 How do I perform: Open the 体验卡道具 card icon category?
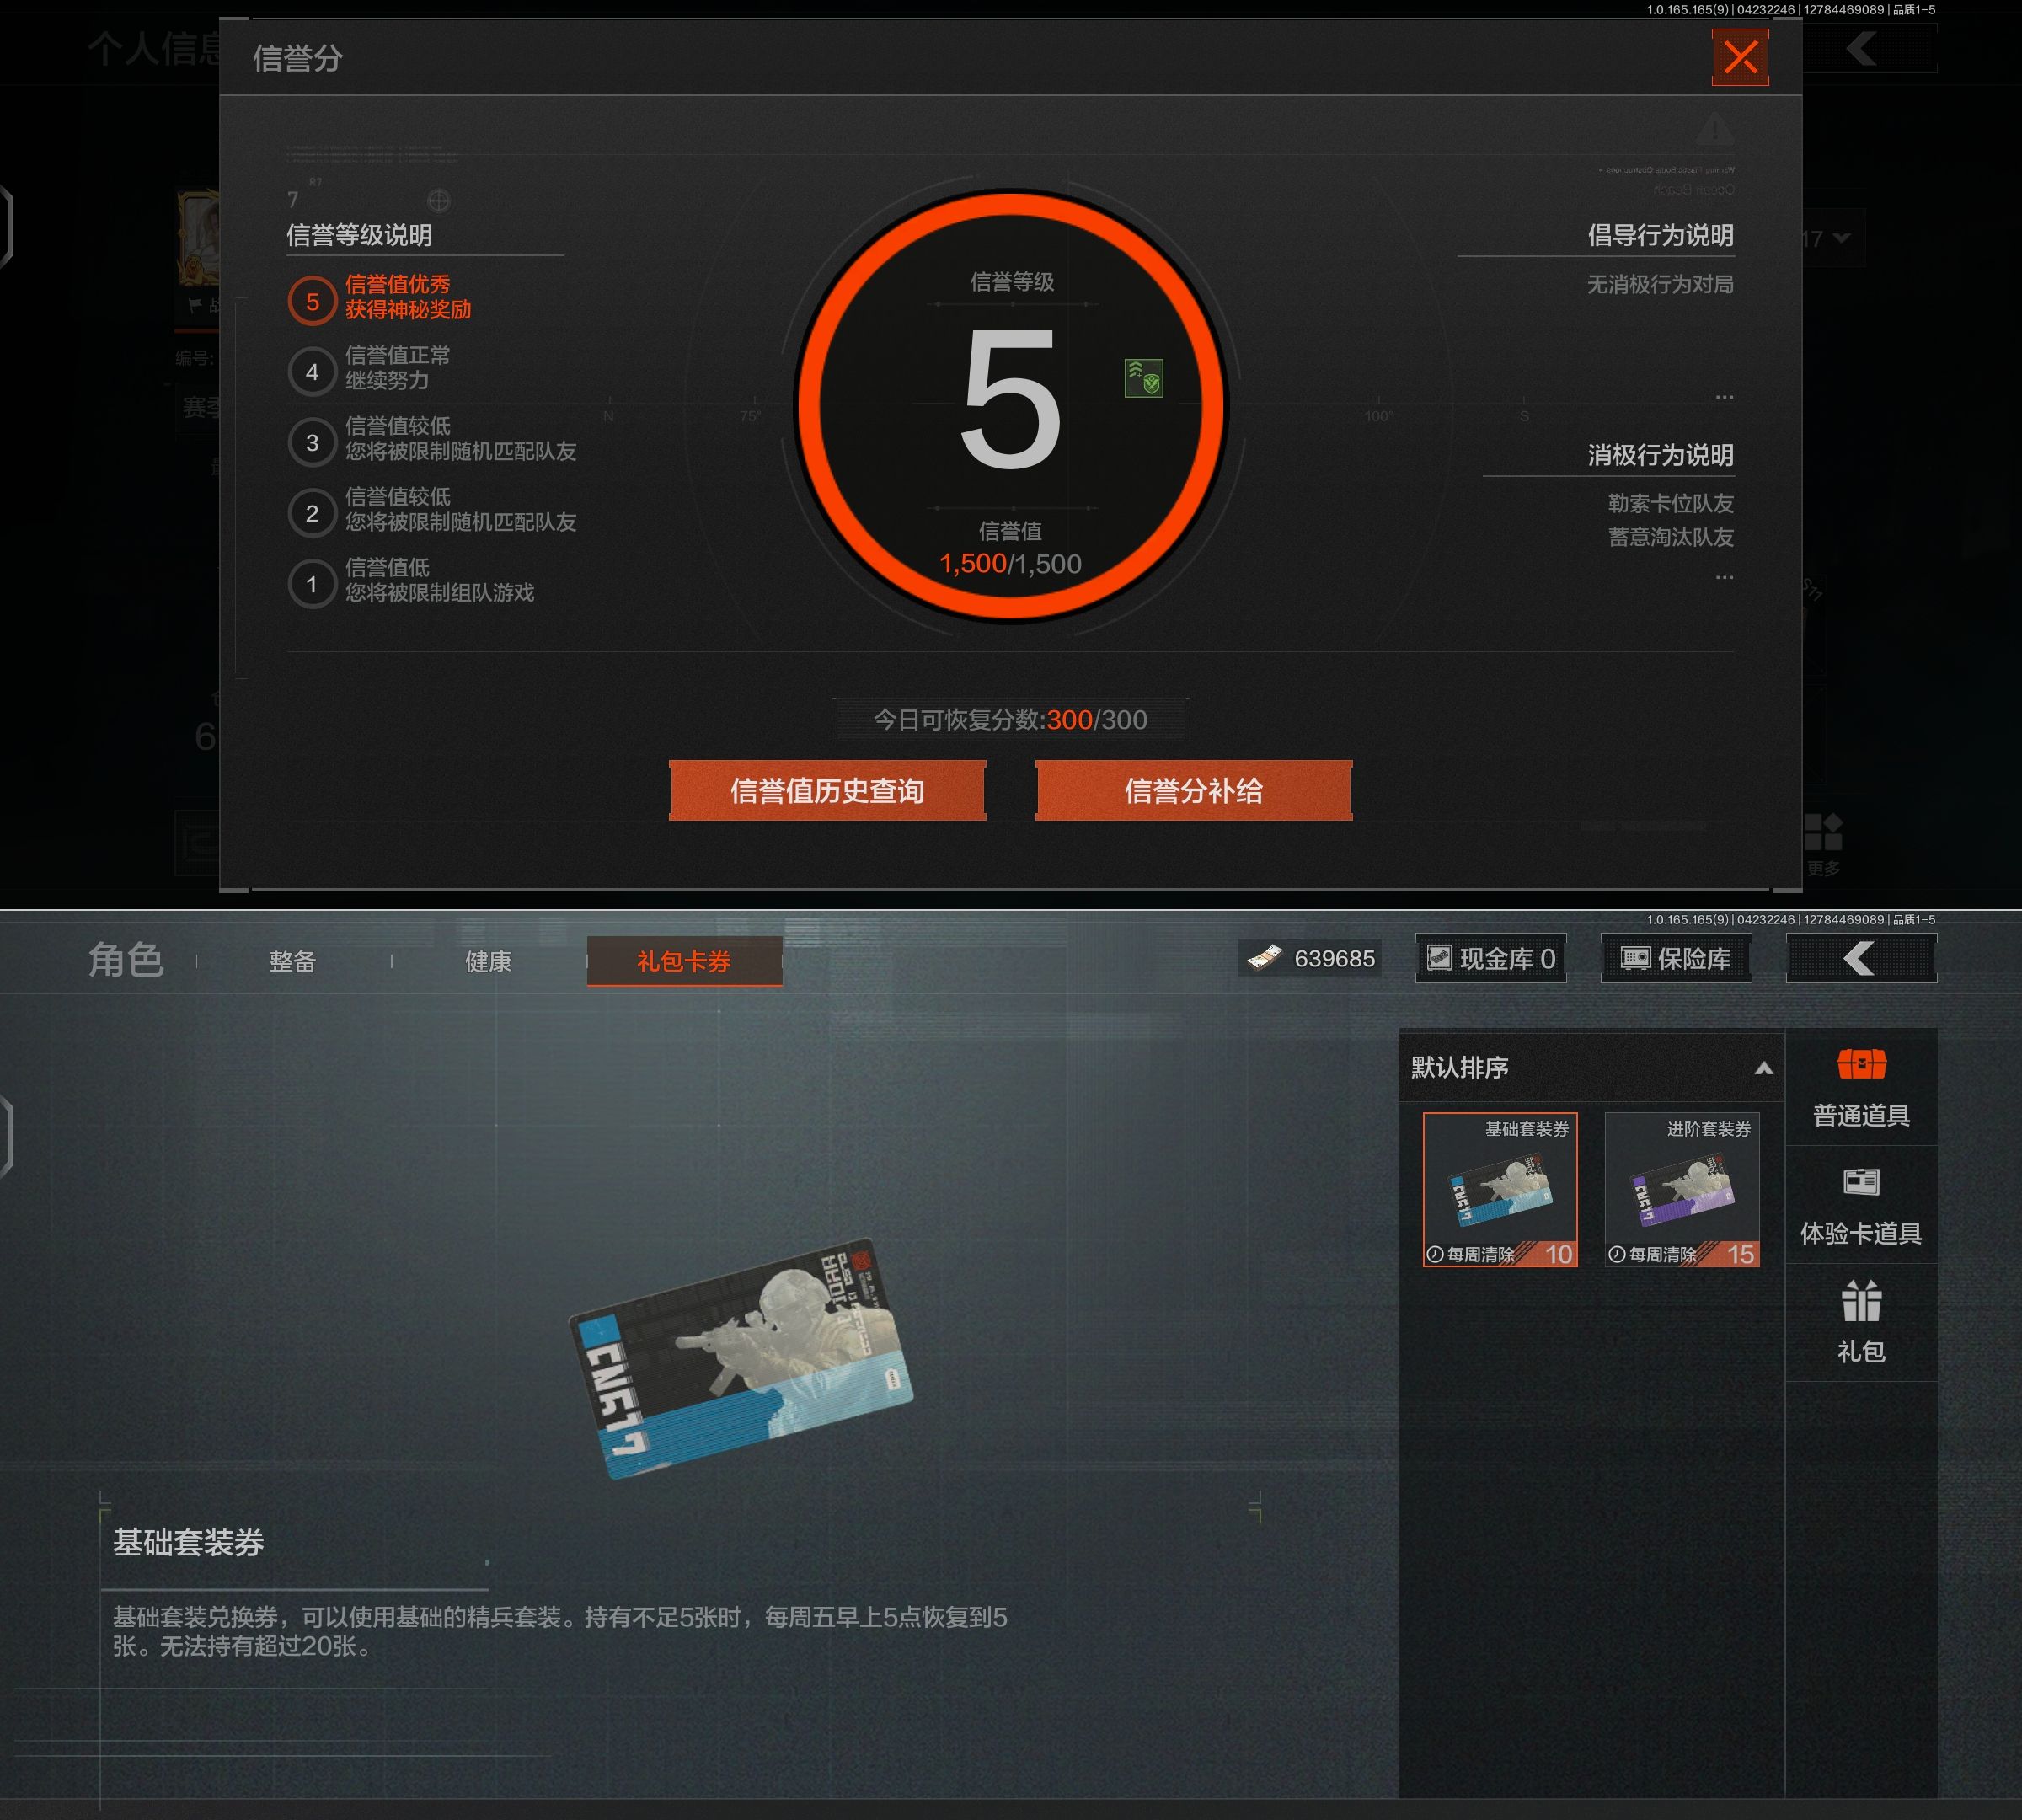coord(1861,1183)
